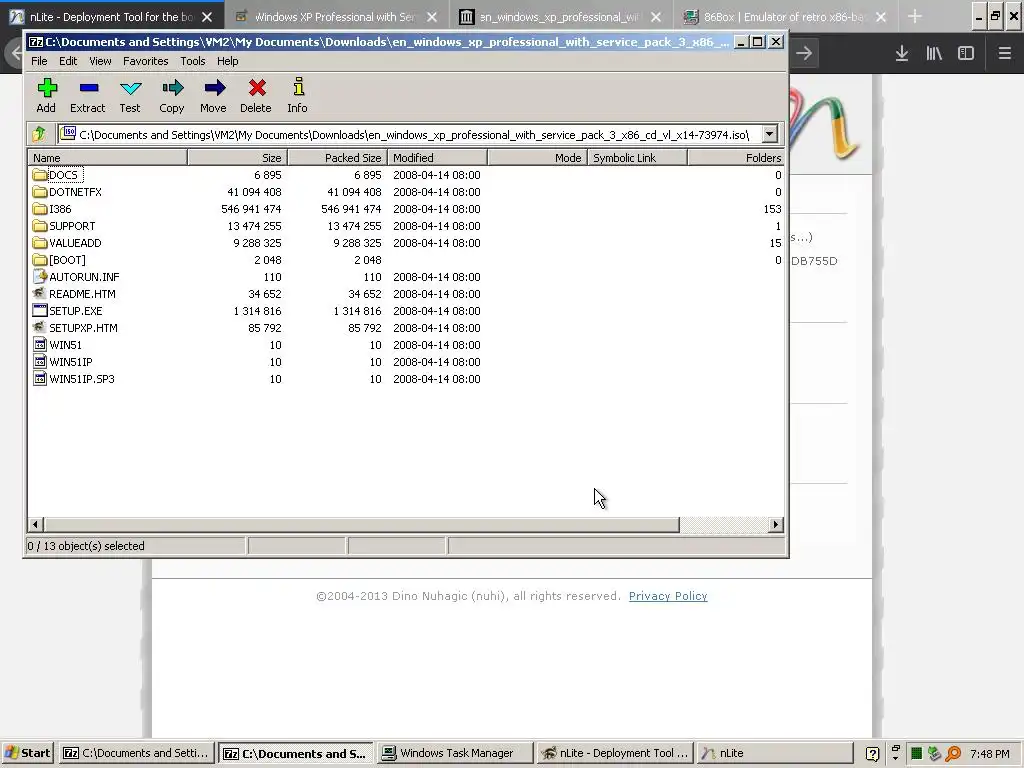Select the [BOOT] folder icon
The width and height of the screenshot is (1024, 768).
(x=40, y=260)
